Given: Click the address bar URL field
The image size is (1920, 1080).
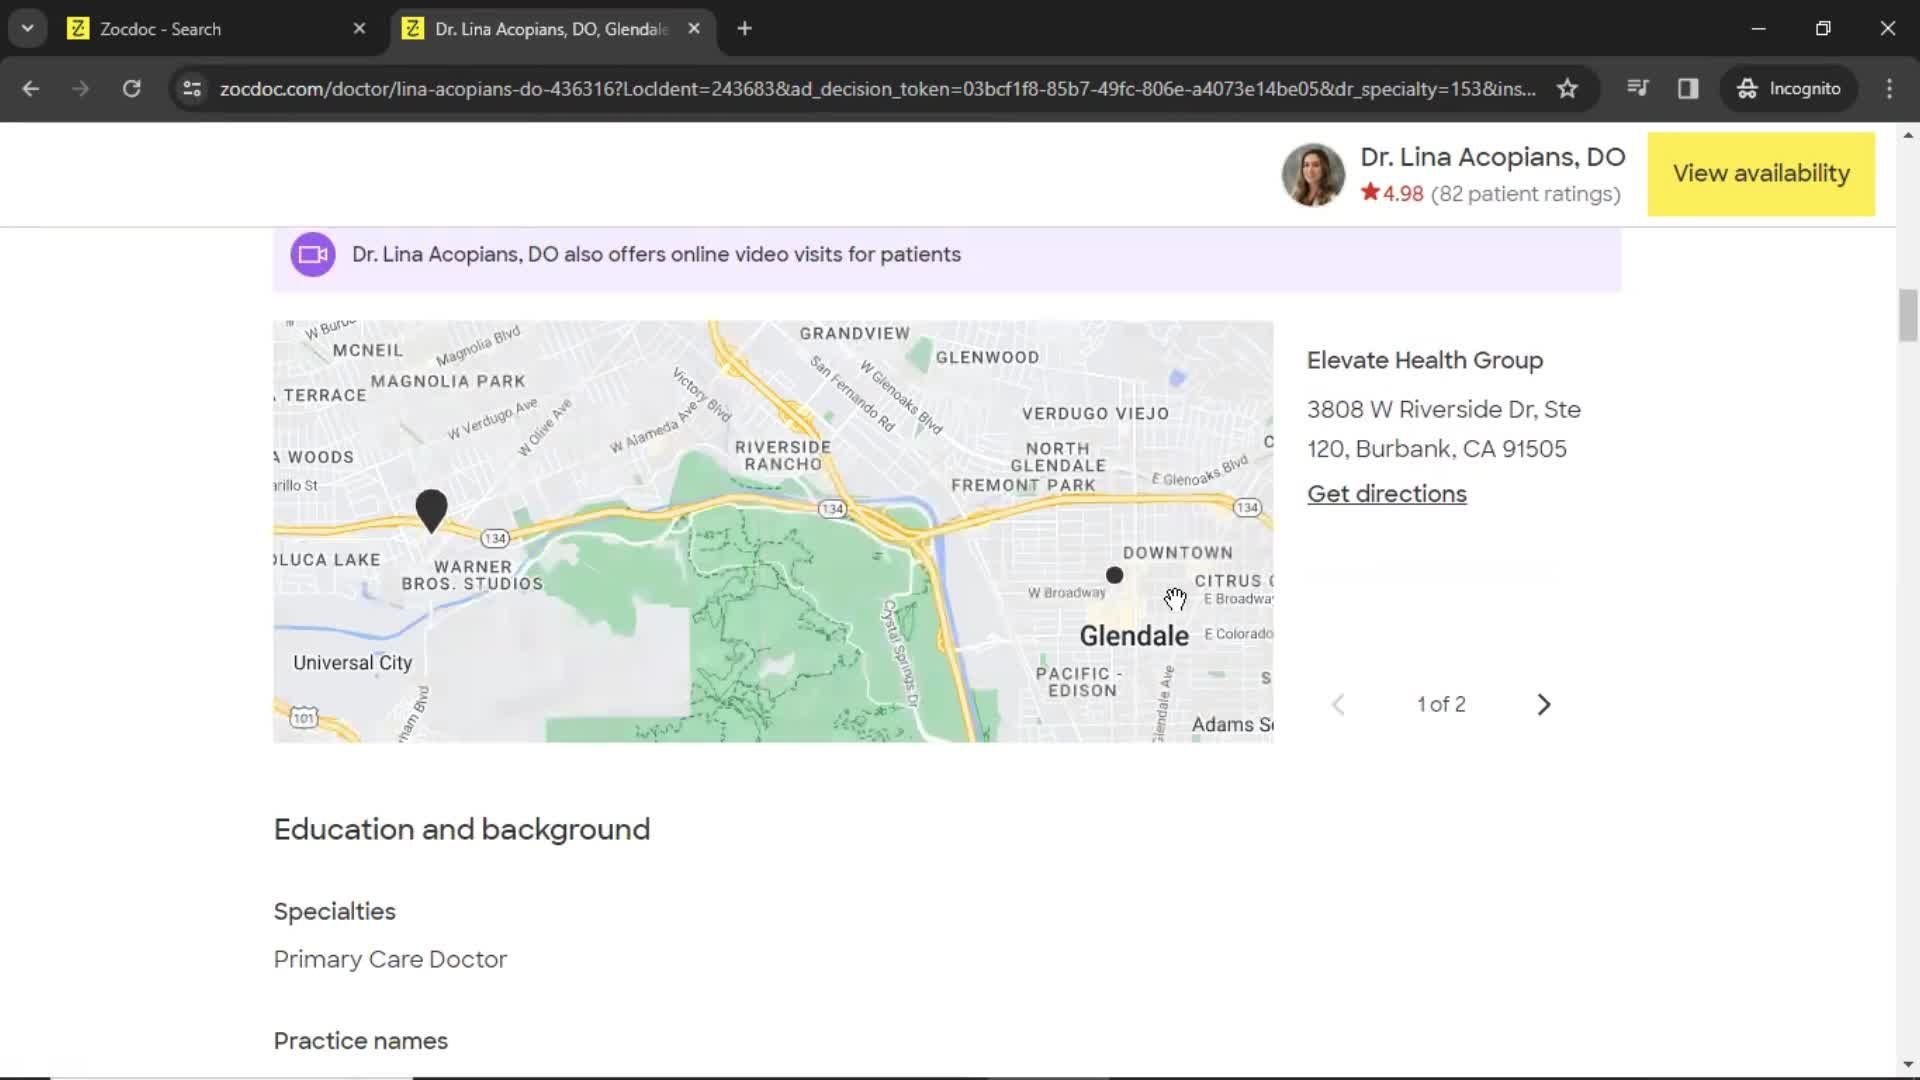Looking at the screenshot, I should (x=877, y=88).
